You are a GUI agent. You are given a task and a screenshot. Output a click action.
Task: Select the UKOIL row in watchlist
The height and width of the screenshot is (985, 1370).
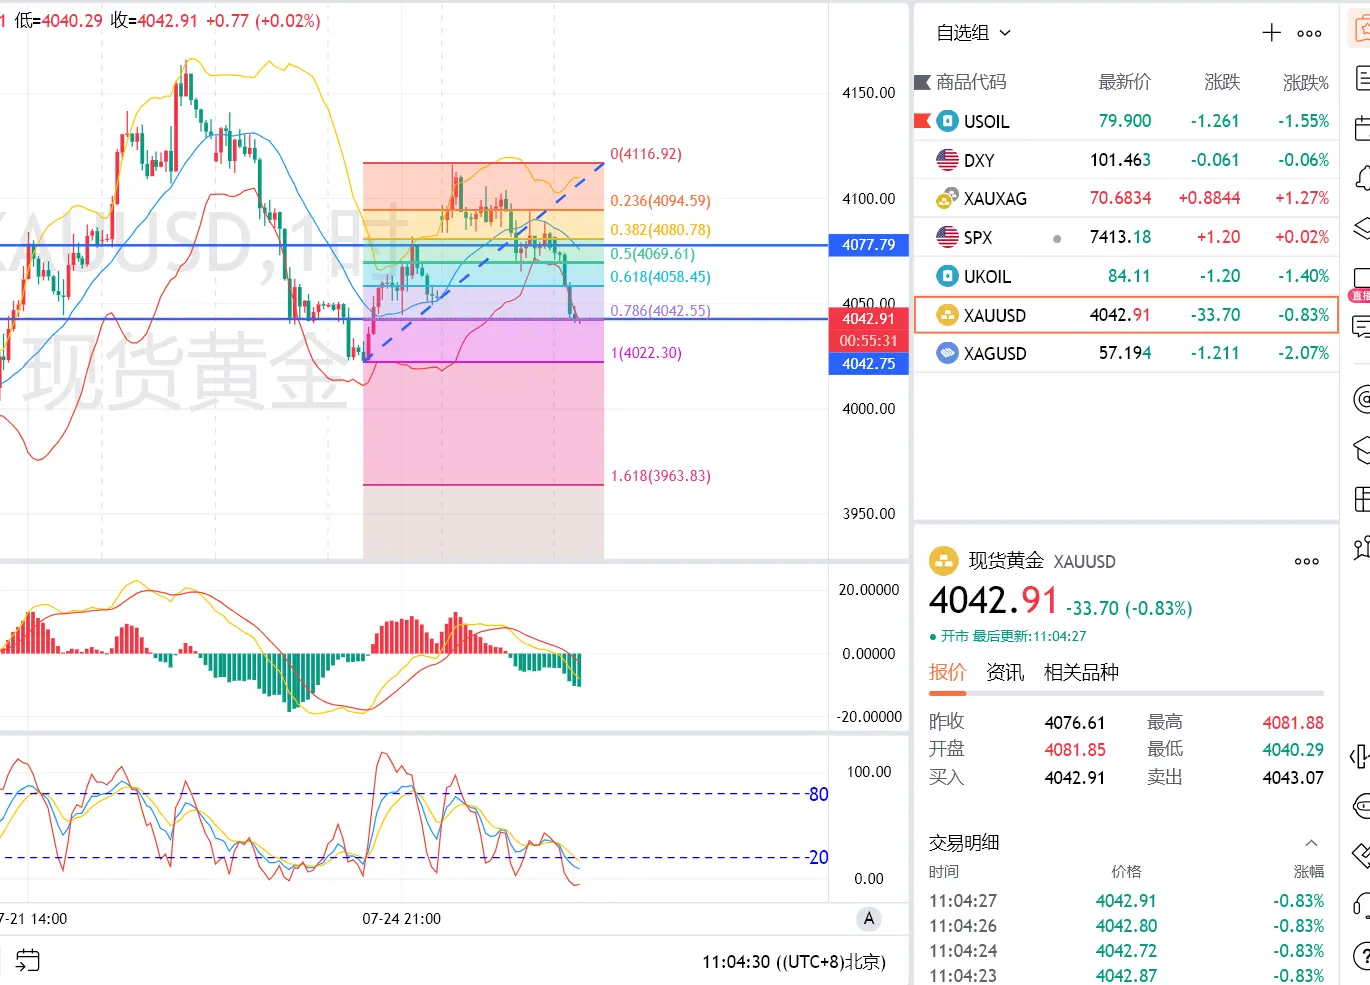(x=1126, y=276)
